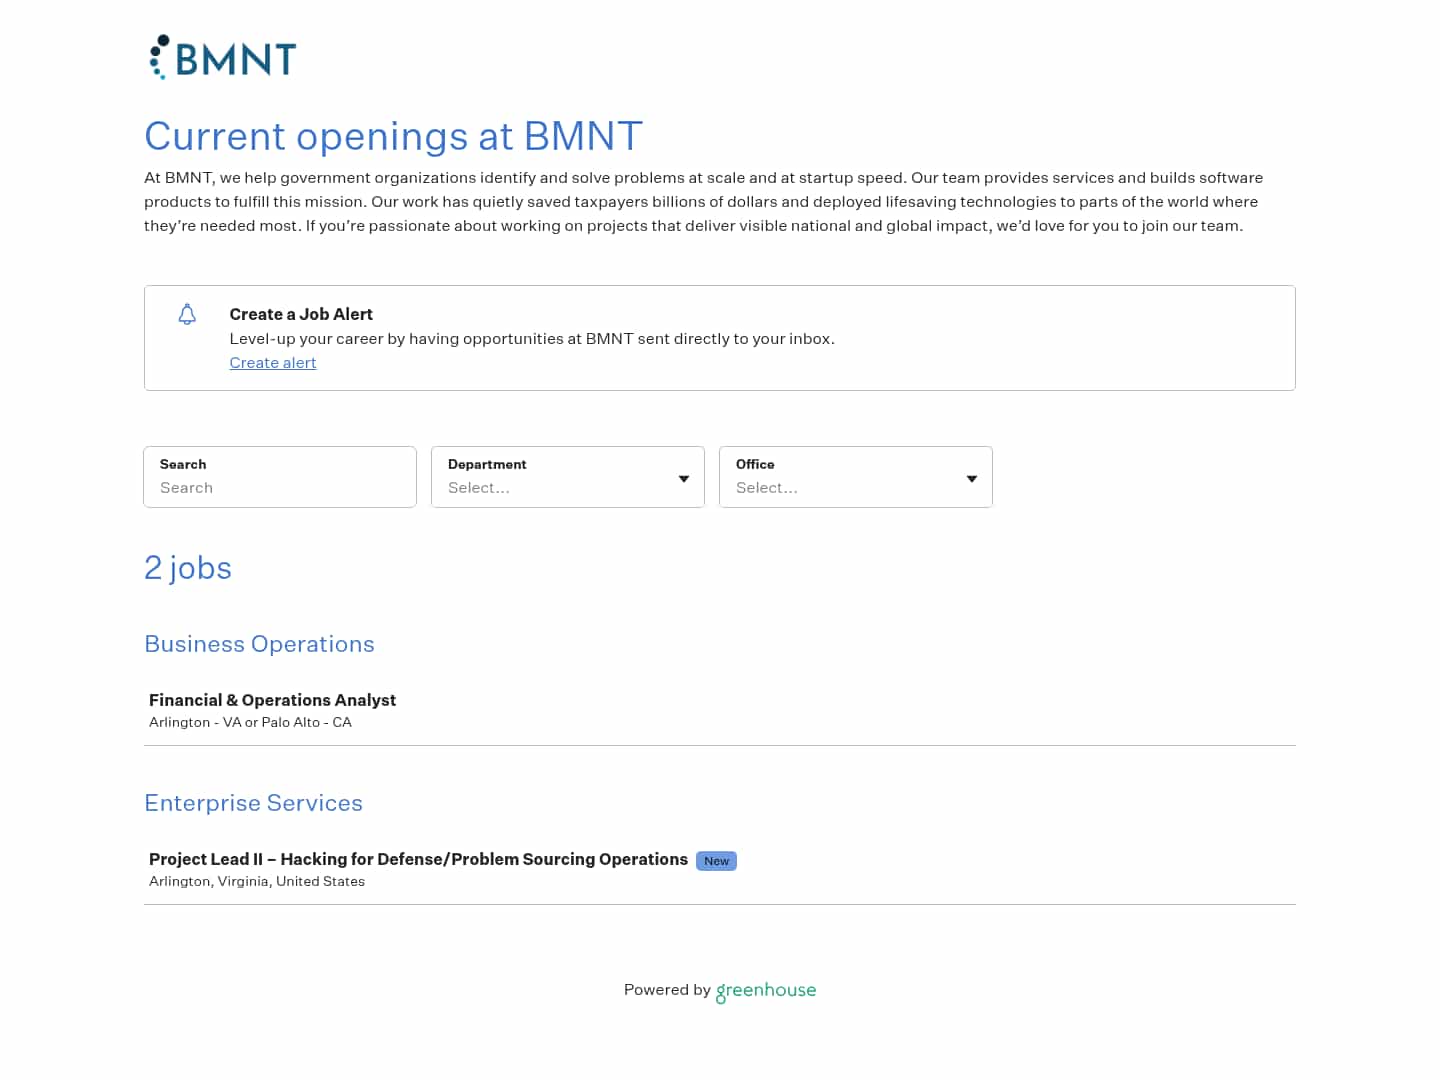Click 'Arlington, Virginia, United States' location
Image resolution: width=1440 pixels, height=1080 pixels.
pos(257,881)
